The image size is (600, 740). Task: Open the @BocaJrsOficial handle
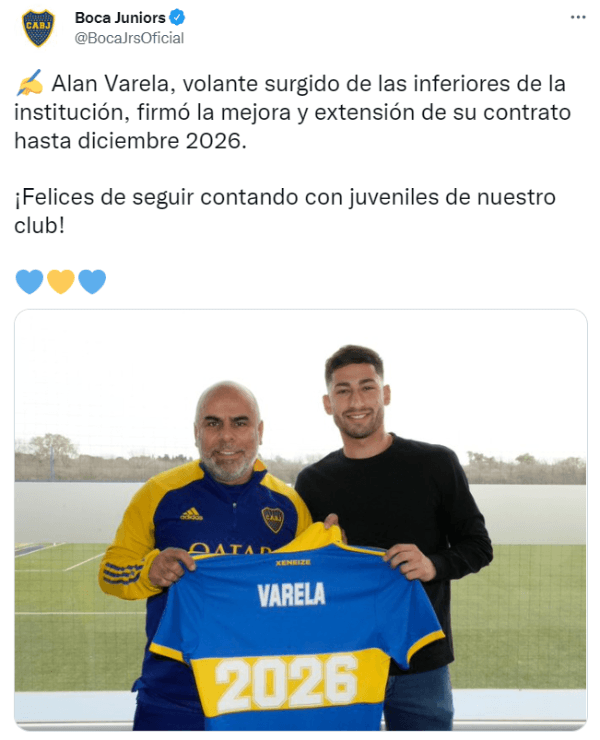(129, 38)
